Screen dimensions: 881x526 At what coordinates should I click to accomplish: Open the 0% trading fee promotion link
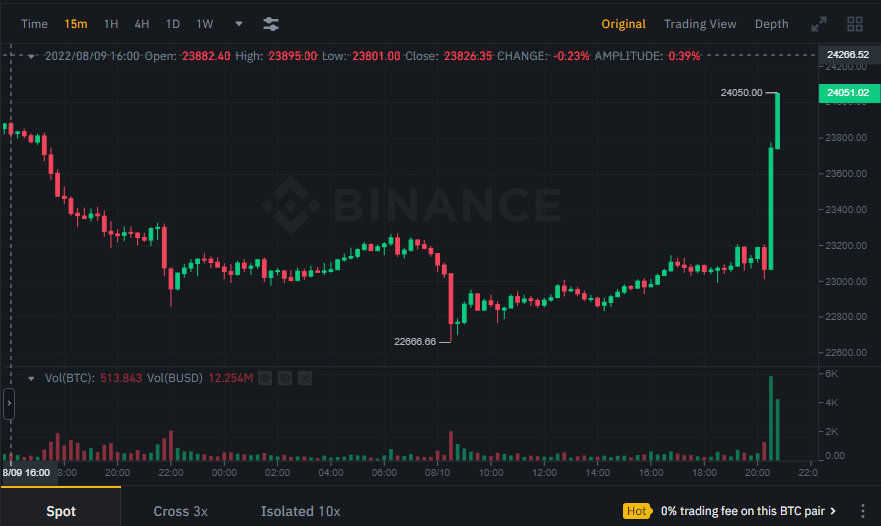(x=748, y=511)
